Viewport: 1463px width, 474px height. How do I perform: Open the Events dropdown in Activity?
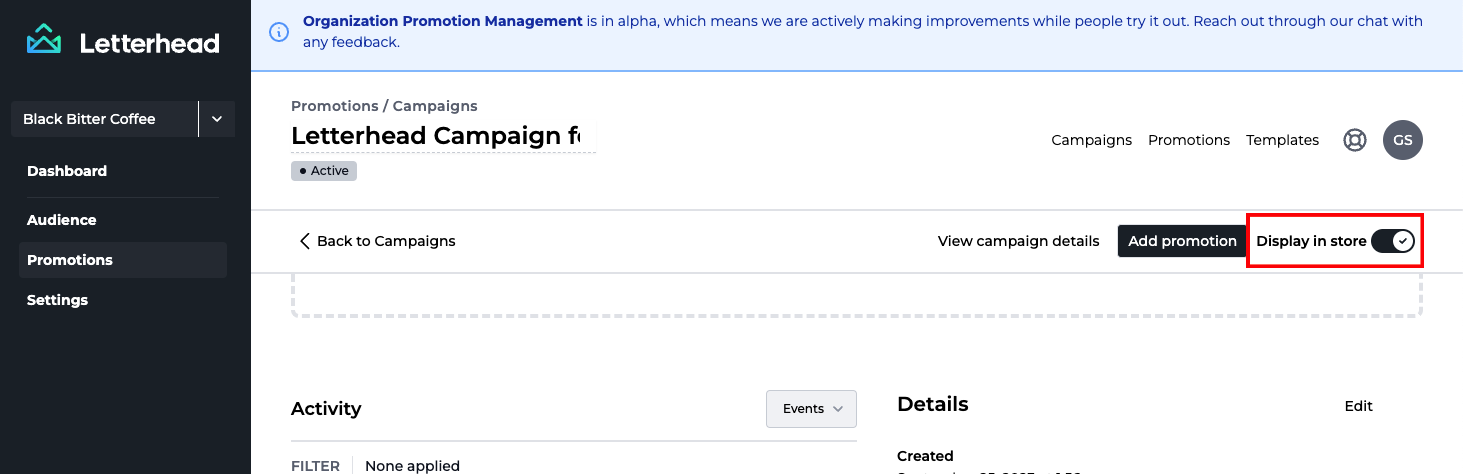point(811,409)
